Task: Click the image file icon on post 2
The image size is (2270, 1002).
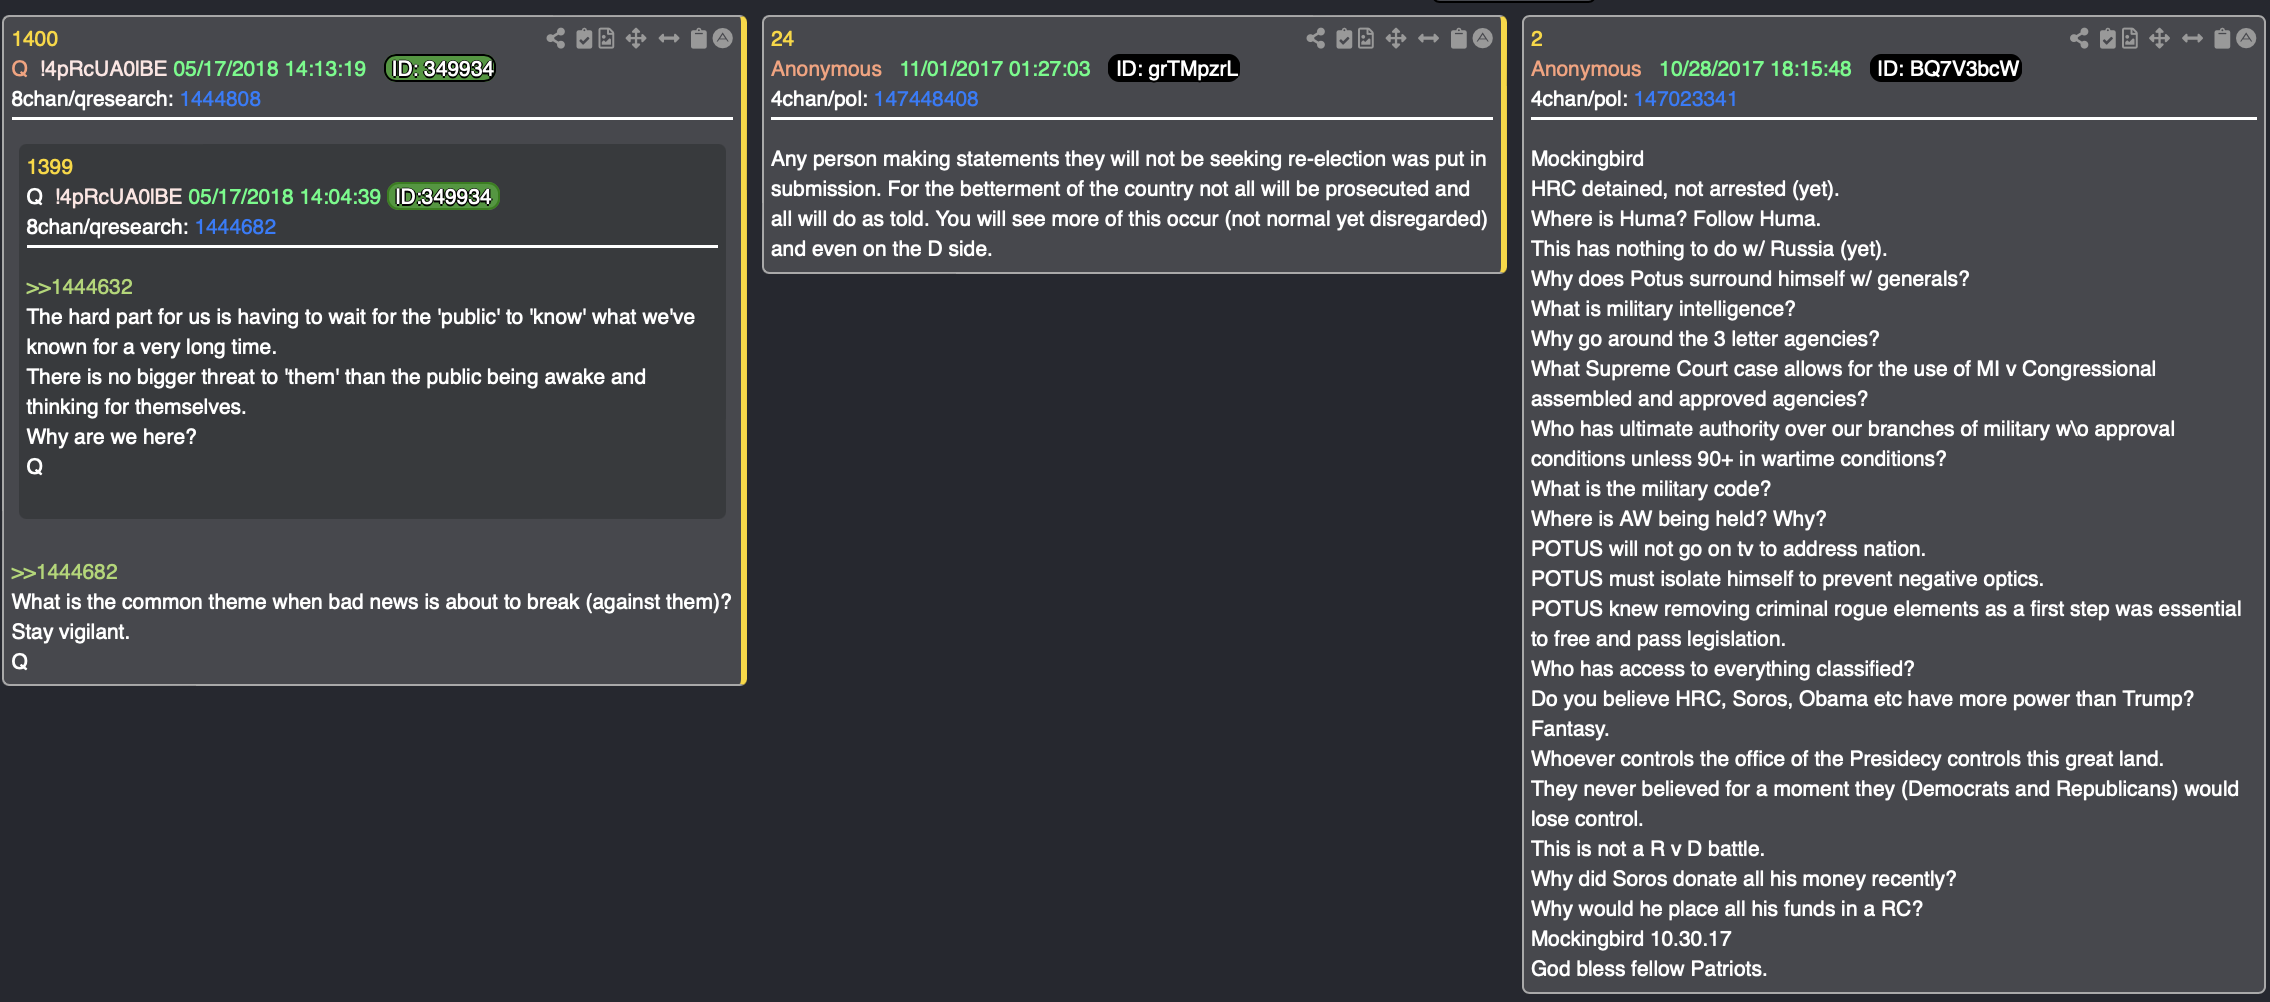Action: click(x=2130, y=38)
